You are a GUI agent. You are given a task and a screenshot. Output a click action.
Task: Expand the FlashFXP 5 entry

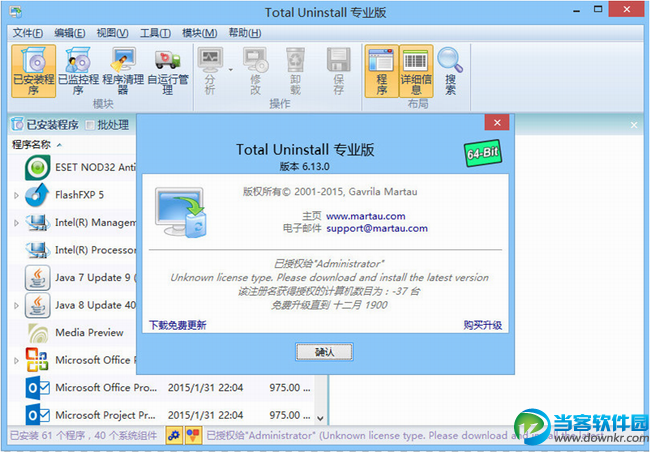[16, 195]
